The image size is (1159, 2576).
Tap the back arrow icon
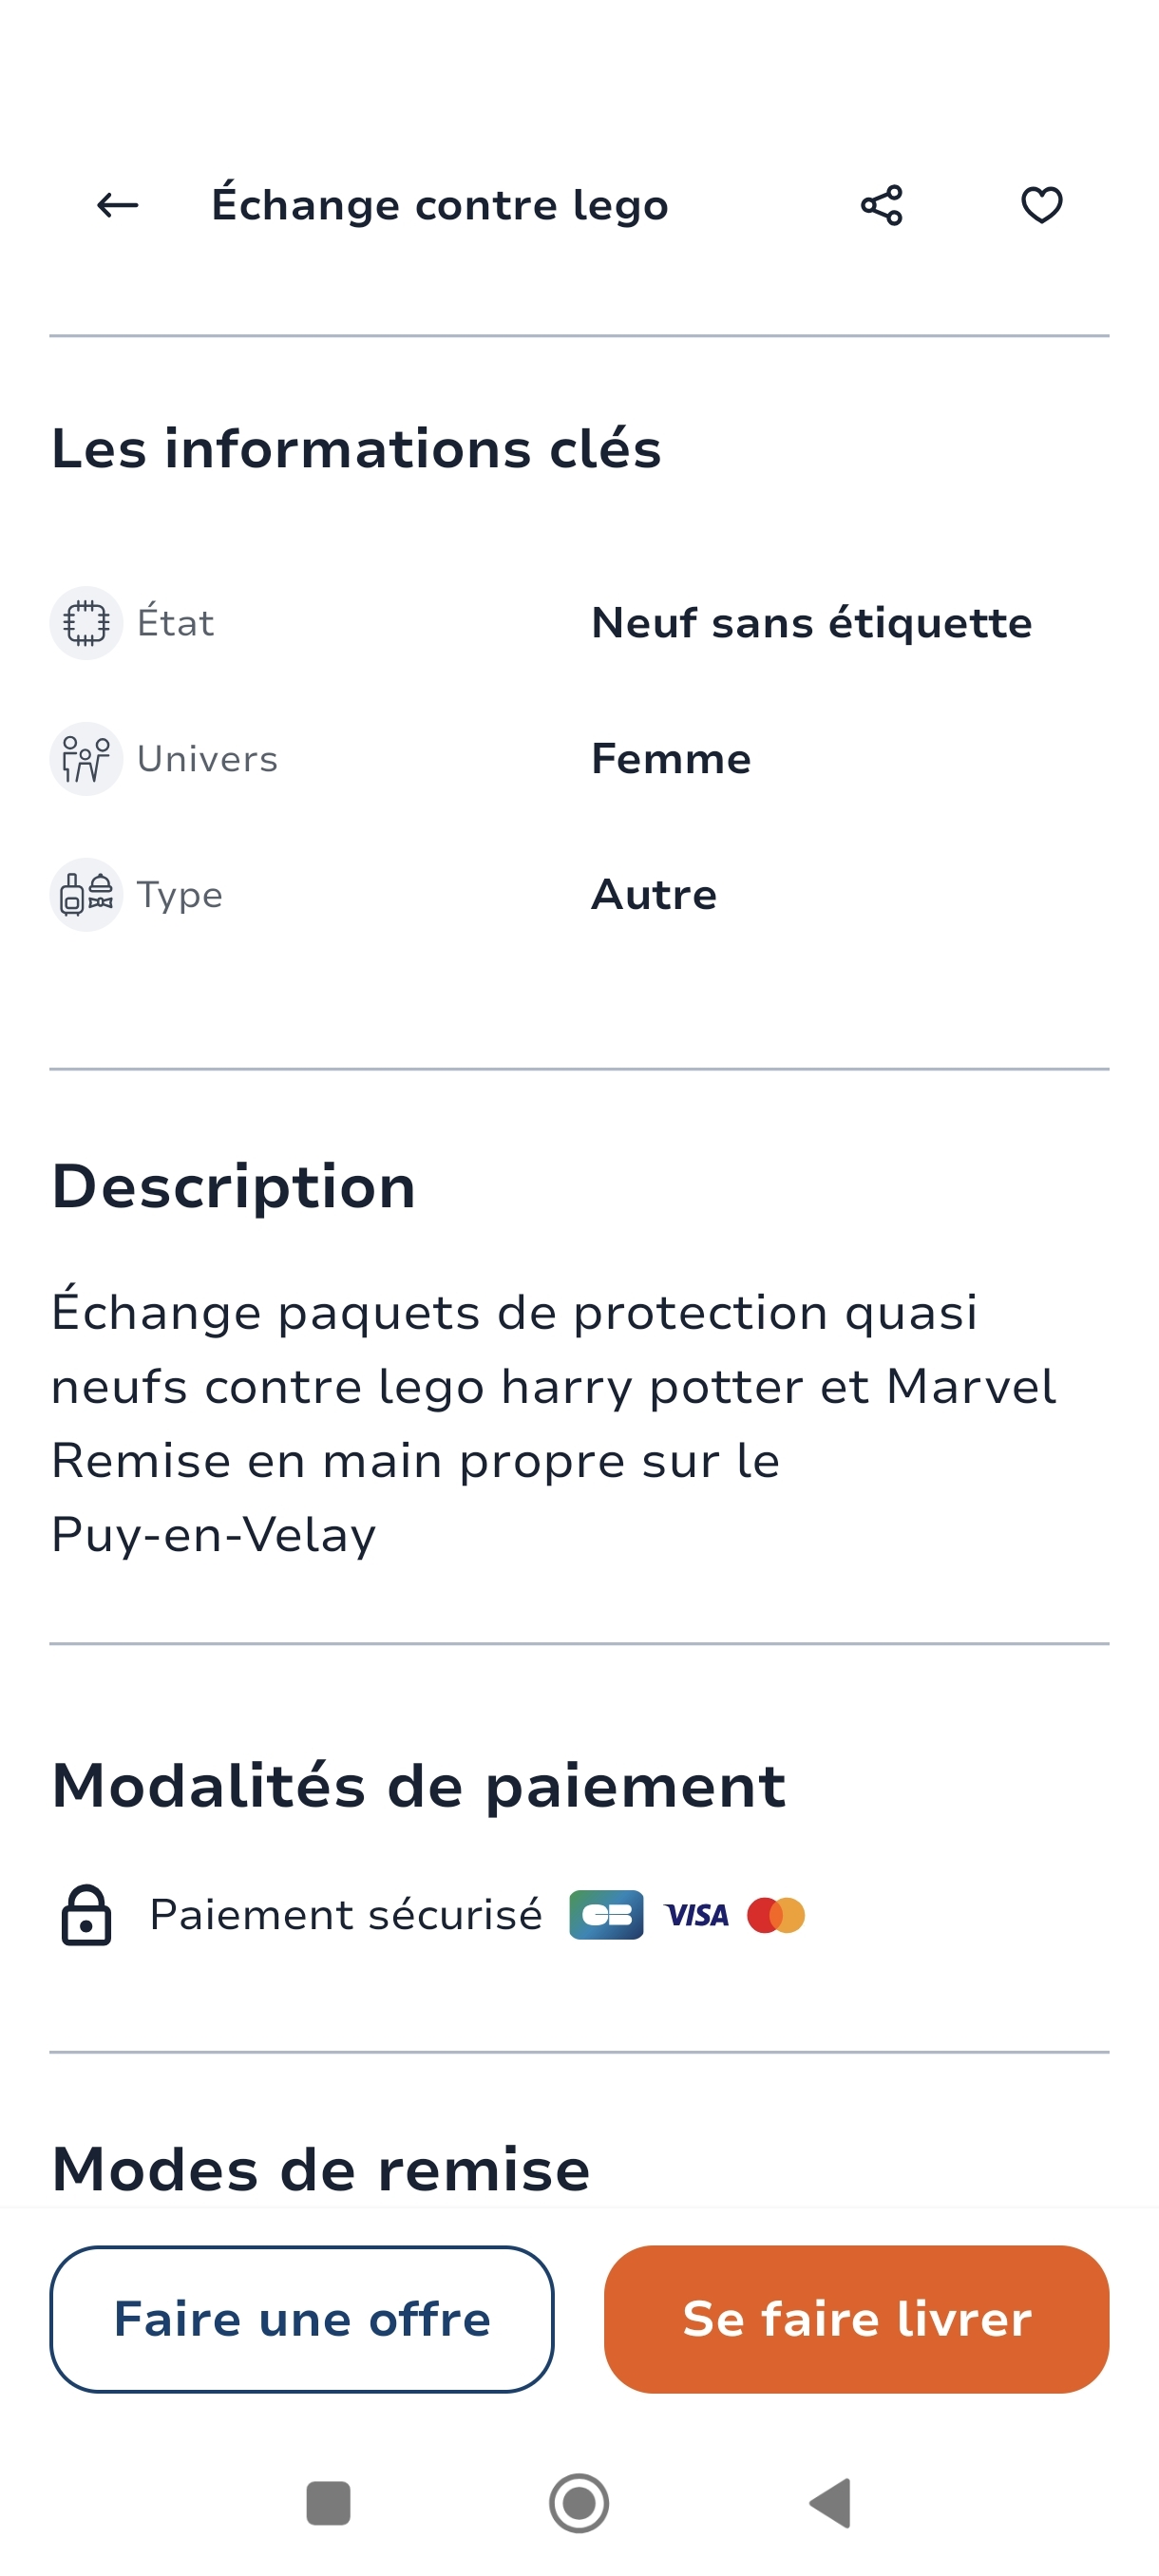117,205
